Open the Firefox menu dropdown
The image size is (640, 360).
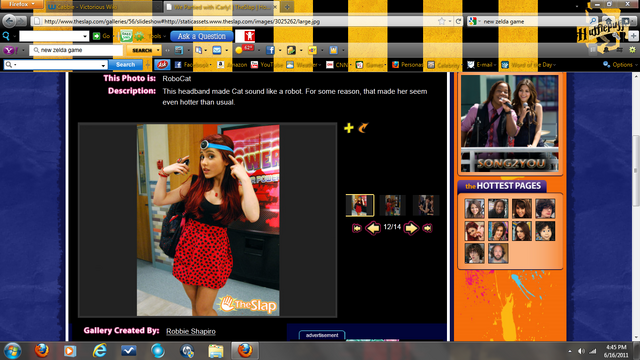tap(22, 4)
